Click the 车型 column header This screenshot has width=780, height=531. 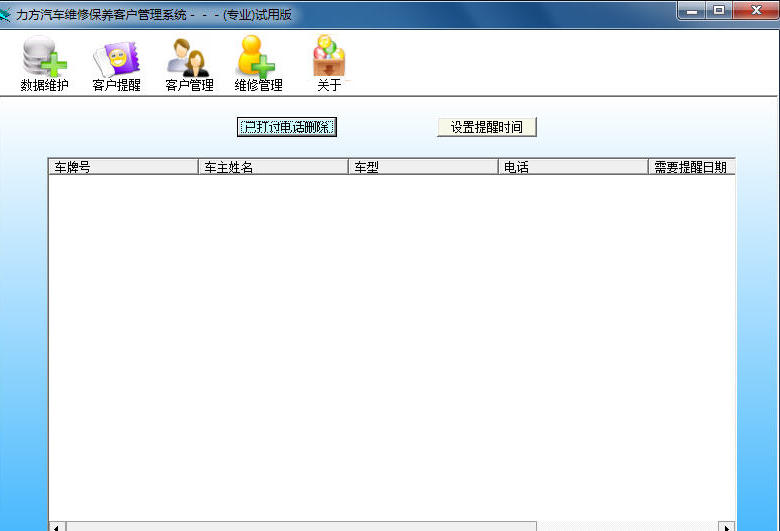coord(423,167)
